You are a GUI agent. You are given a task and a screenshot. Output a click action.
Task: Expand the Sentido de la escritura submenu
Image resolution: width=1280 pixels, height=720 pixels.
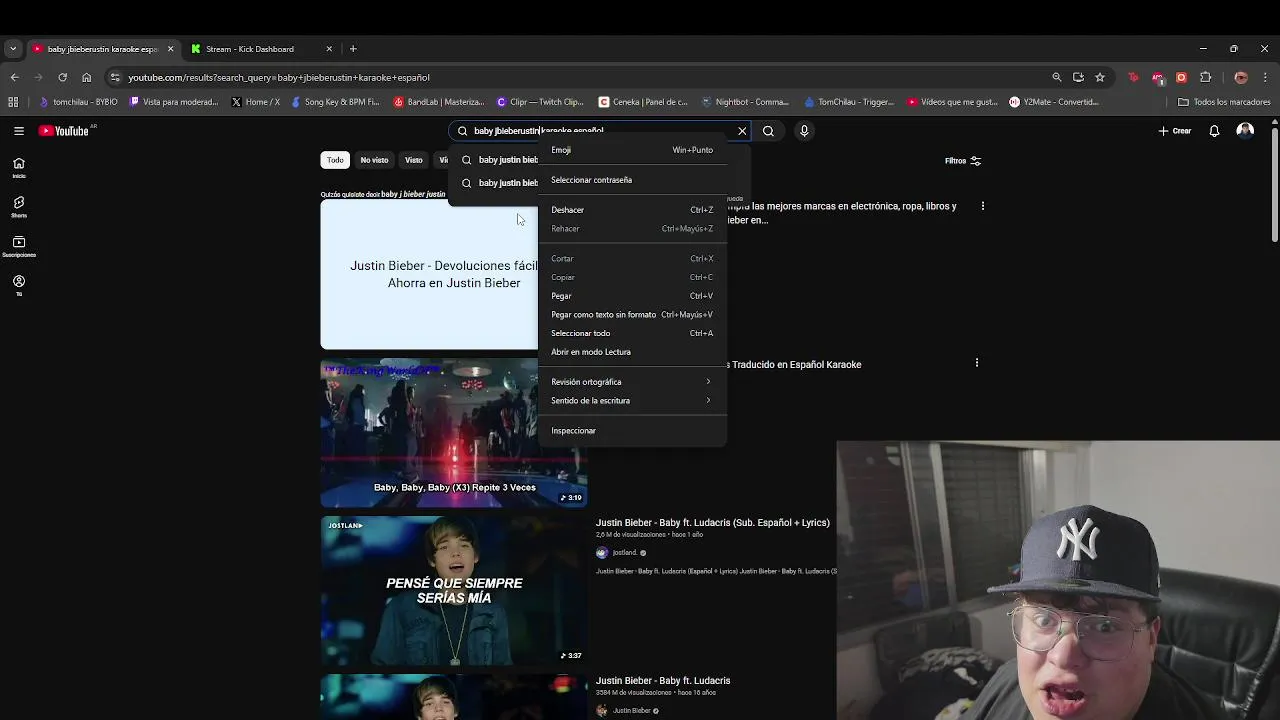pyautogui.click(x=632, y=401)
